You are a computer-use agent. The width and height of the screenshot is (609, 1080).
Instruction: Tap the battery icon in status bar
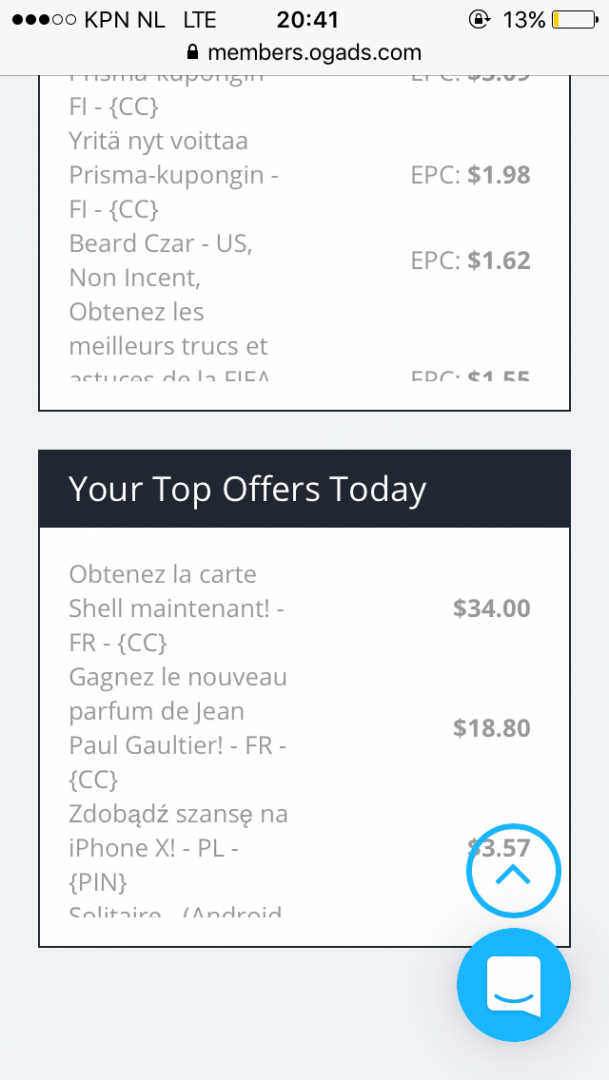[x=572, y=20]
